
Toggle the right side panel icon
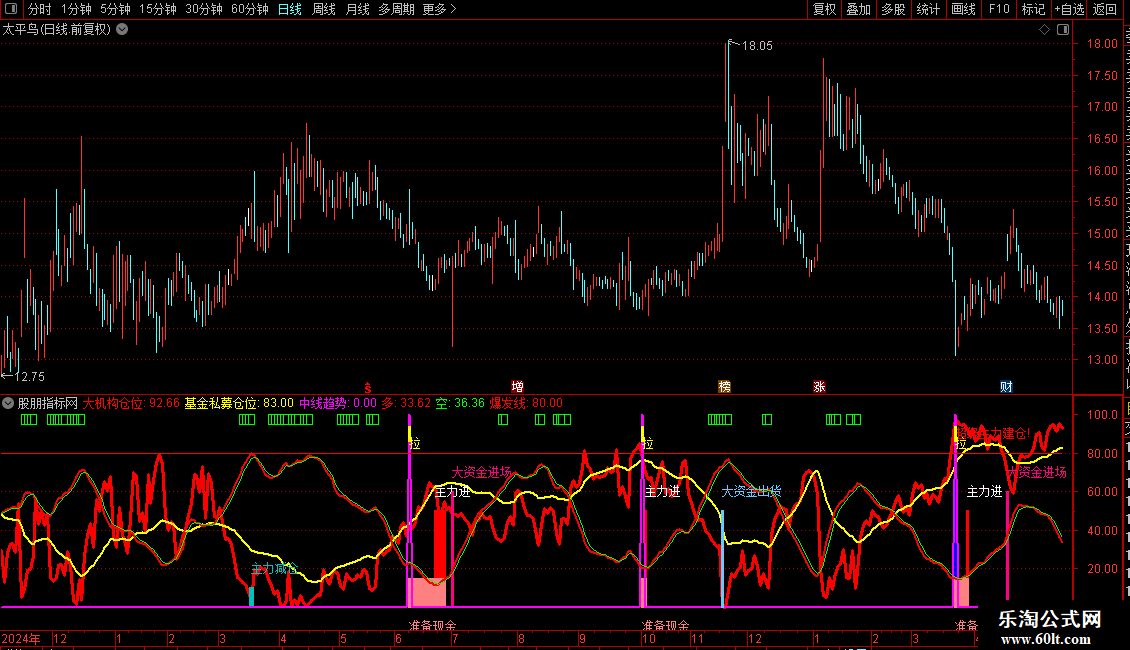[1063, 30]
